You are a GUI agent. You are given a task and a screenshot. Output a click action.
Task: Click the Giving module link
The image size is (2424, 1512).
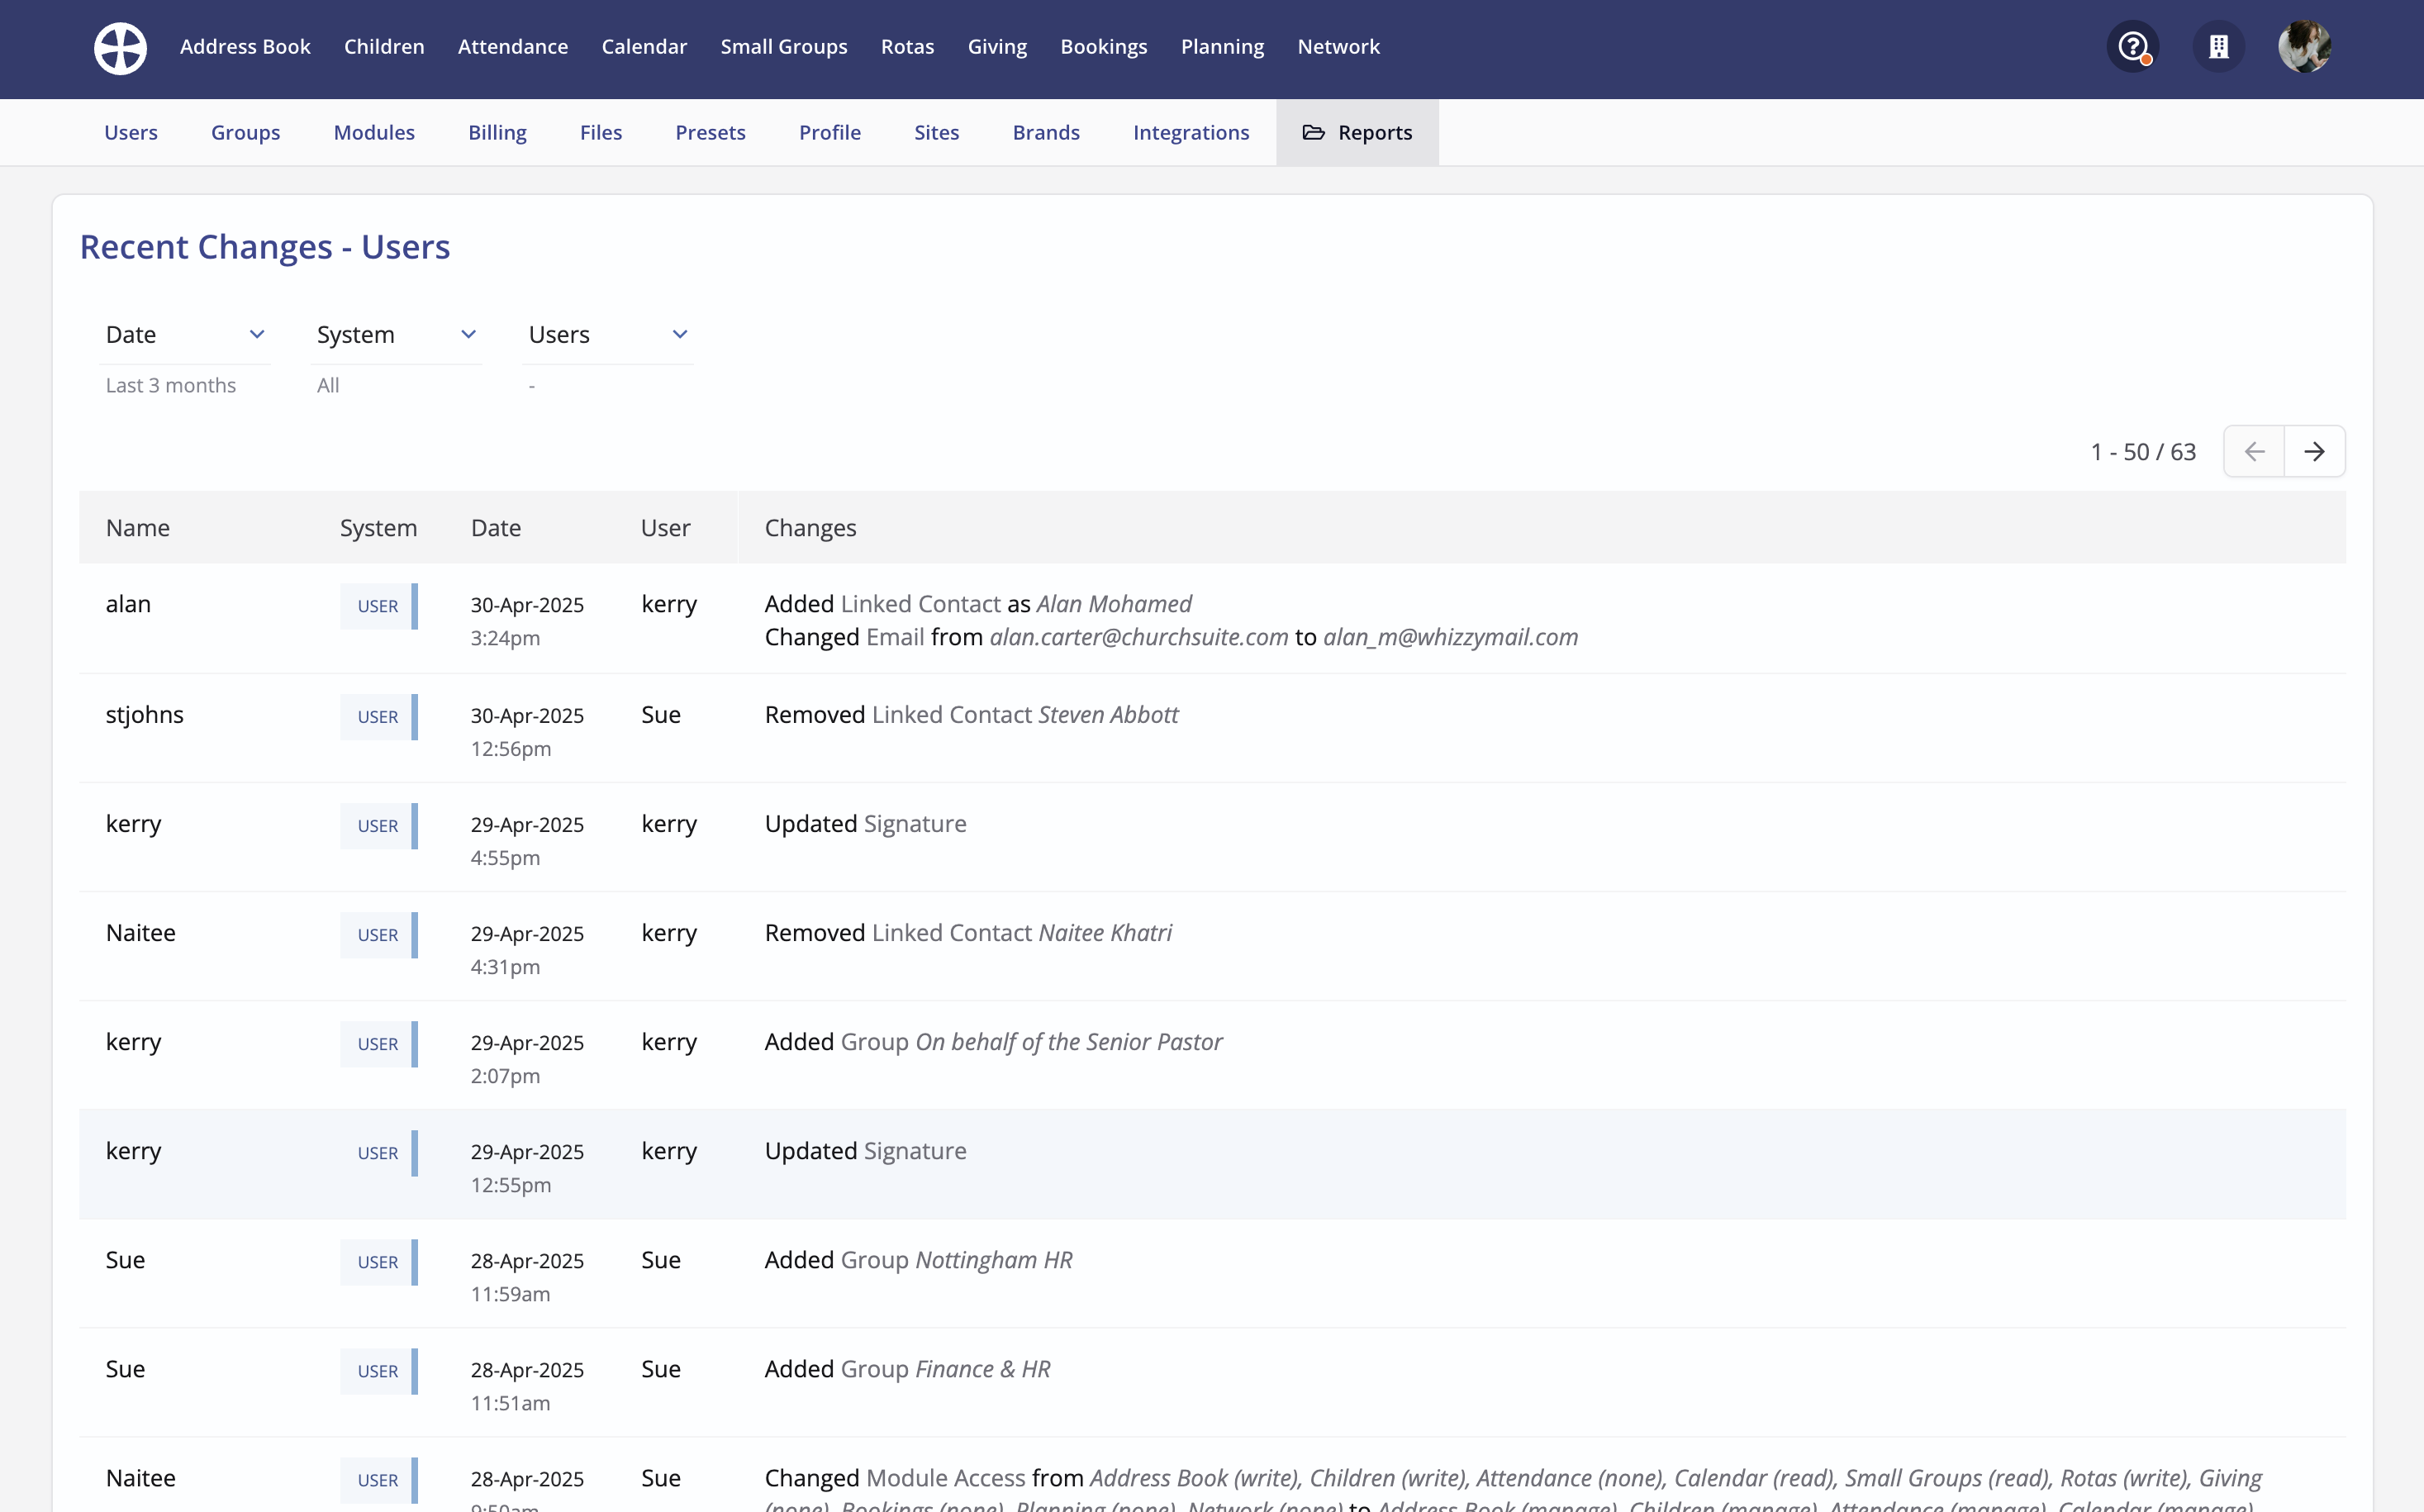point(997,47)
